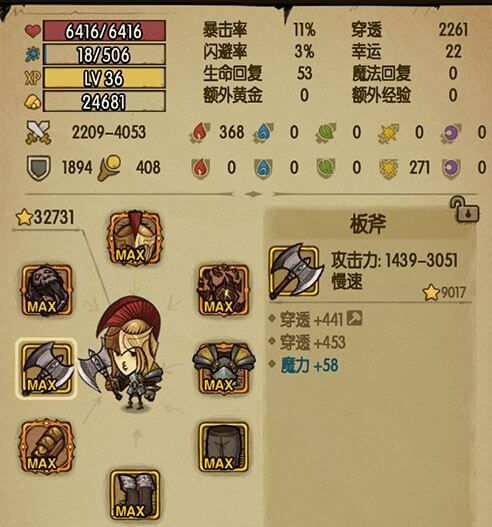Viewport: 492px width, 527px height.
Task: Click the yellow LV 36 experience bar
Action: pyautogui.click(x=104, y=78)
